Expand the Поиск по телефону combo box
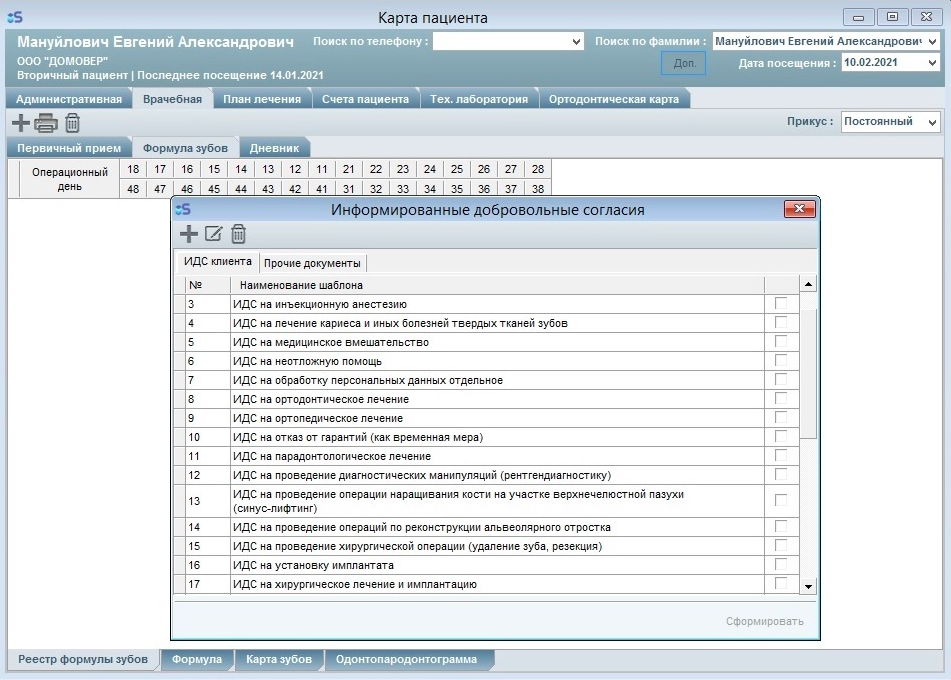The image size is (951, 680). point(575,41)
